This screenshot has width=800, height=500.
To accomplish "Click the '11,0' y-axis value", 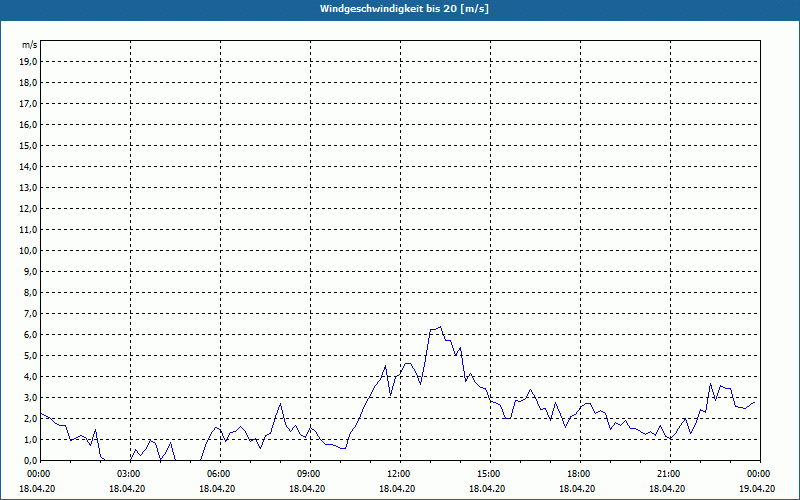I will click(28, 230).
